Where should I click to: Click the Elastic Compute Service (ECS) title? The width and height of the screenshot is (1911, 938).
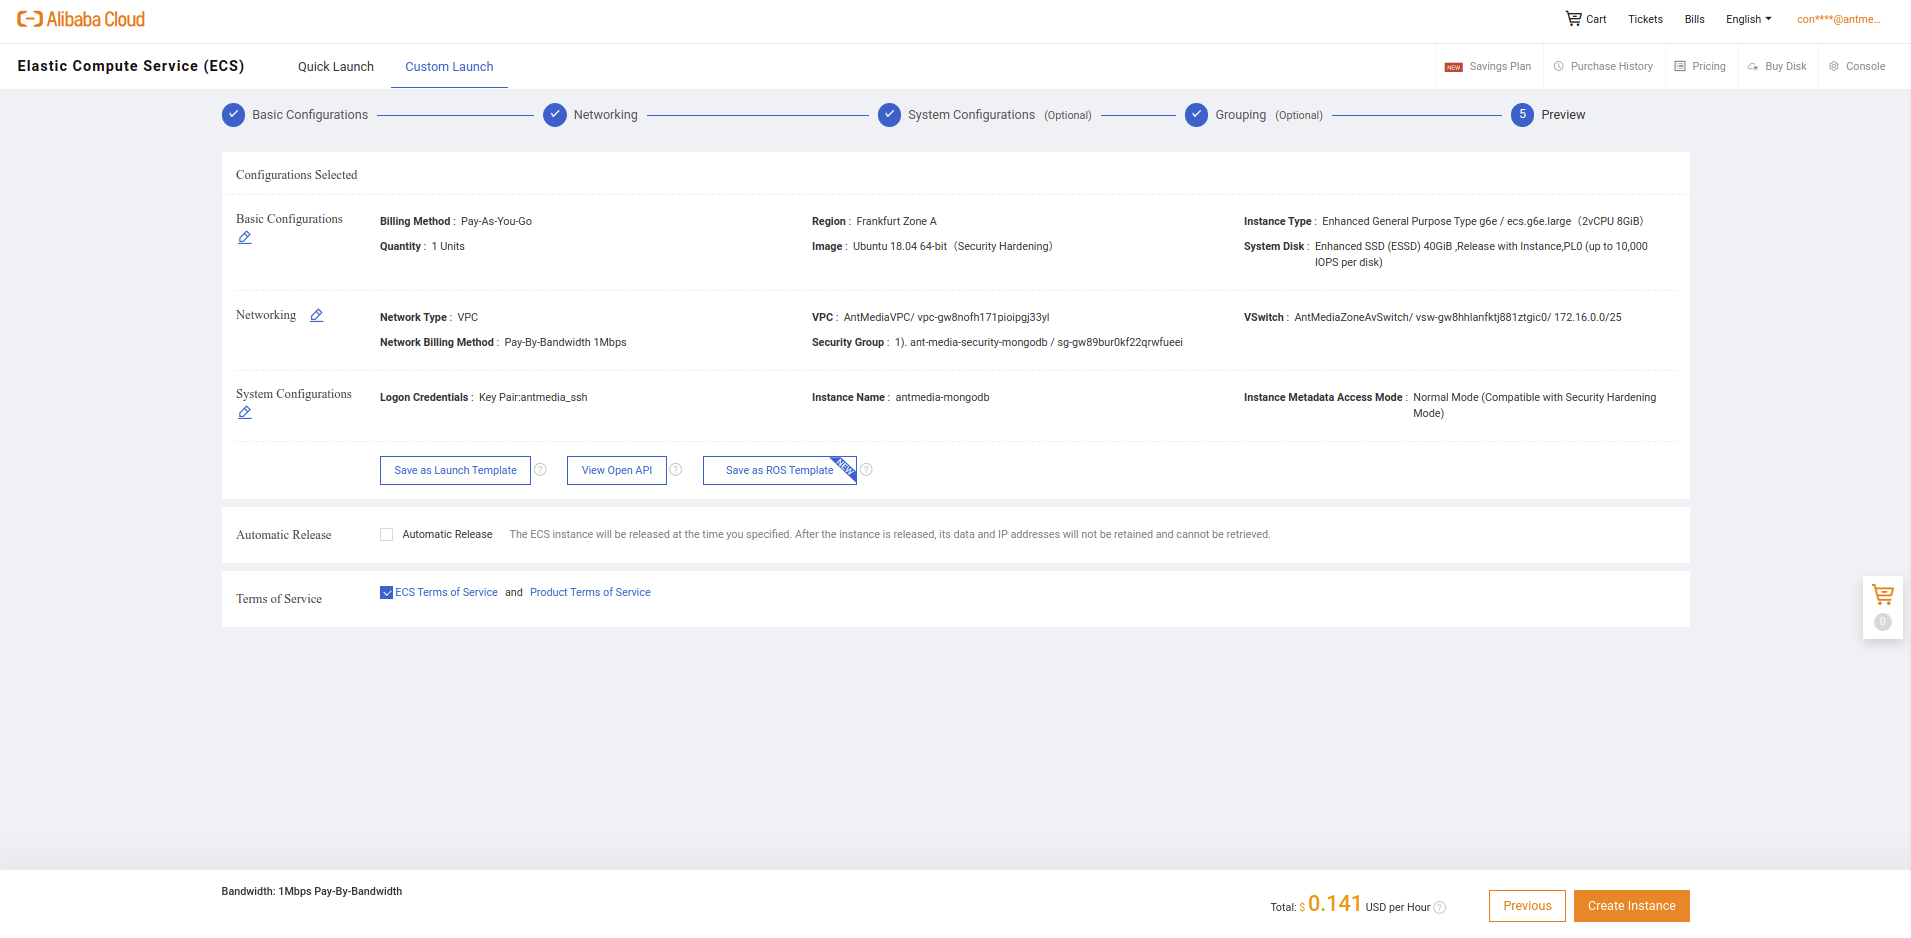click(131, 66)
